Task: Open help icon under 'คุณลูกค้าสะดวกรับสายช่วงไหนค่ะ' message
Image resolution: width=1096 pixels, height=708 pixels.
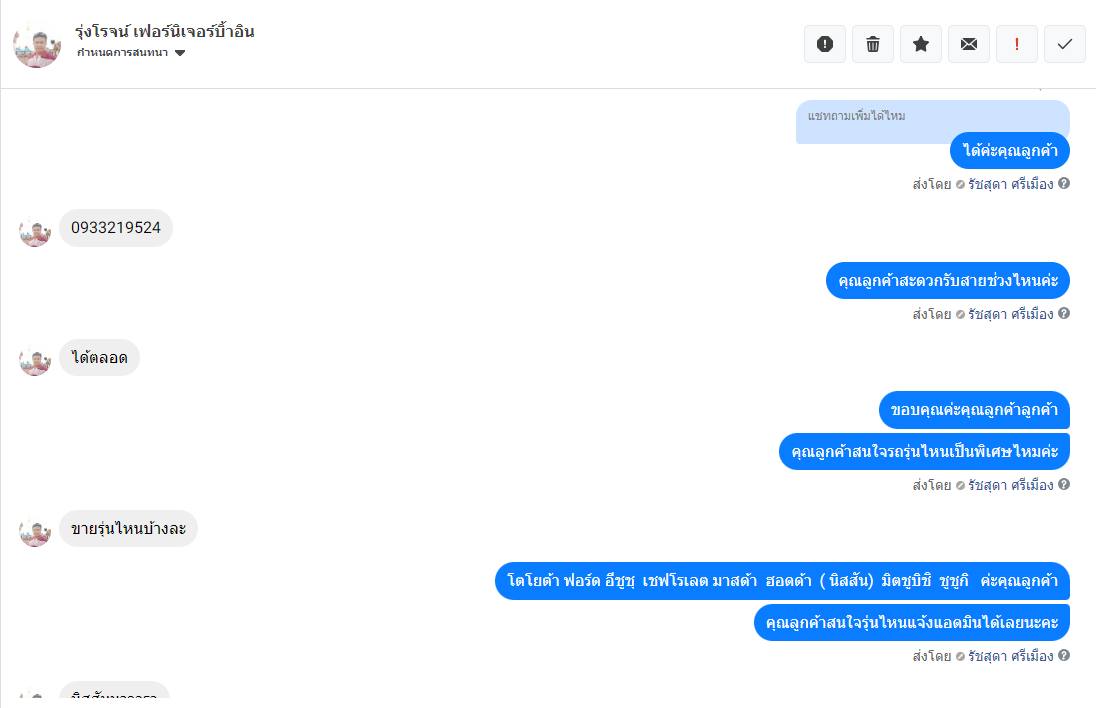Action: click(x=1064, y=313)
